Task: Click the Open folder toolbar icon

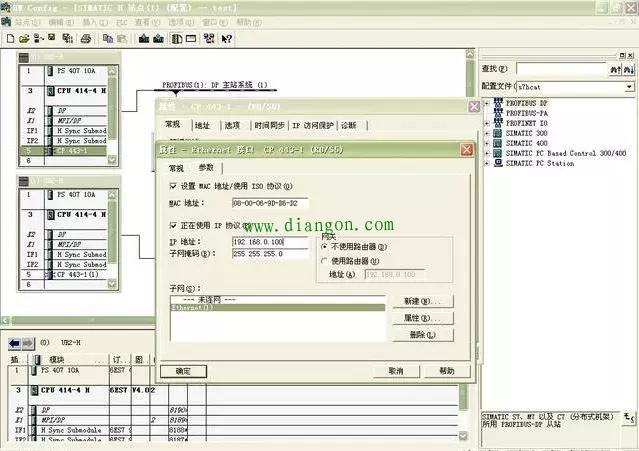Action: pos(24,39)
